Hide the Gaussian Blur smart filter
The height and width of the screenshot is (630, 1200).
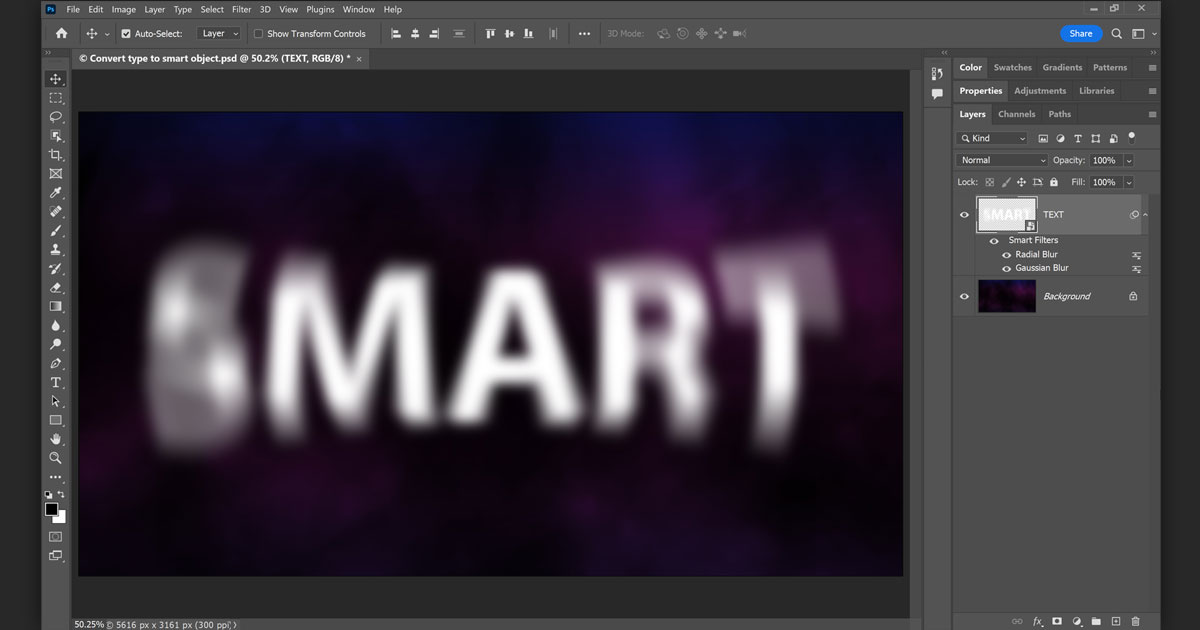(1007, 268)
